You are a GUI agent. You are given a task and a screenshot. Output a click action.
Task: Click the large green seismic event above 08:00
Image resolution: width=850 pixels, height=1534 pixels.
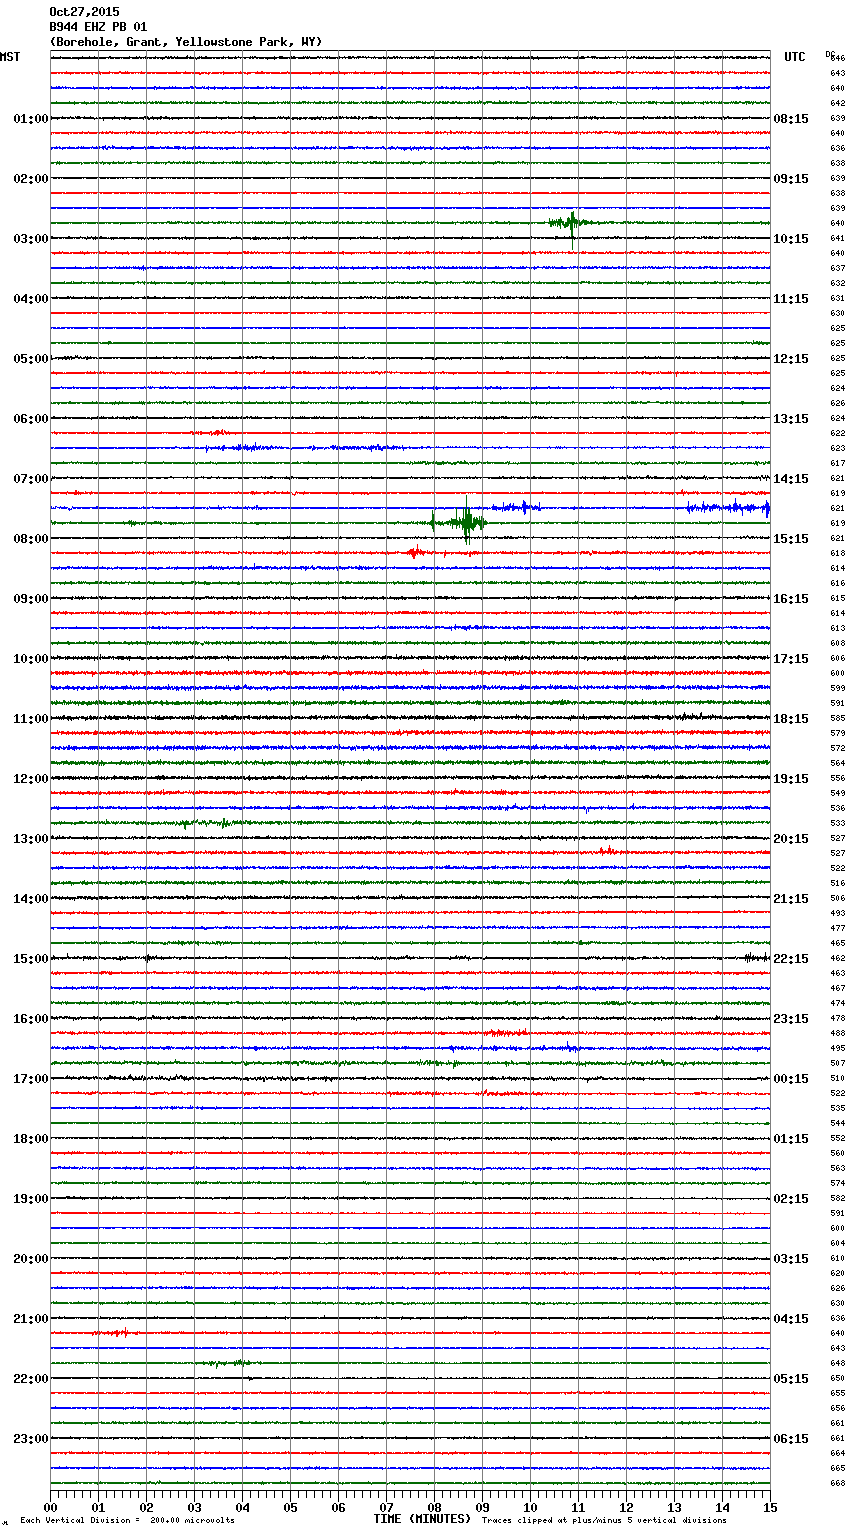(x=465, y=522)
